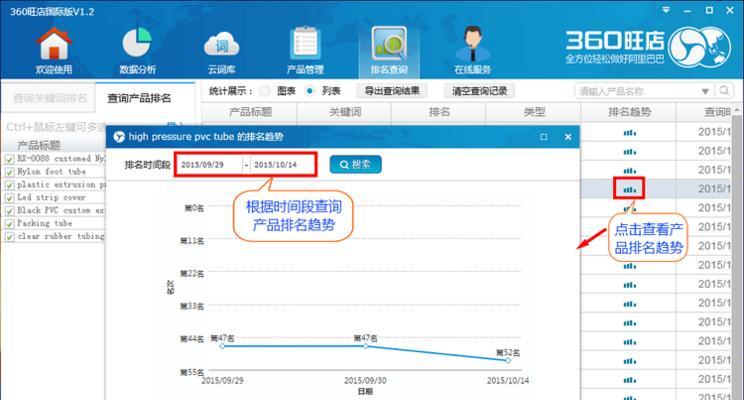Open 在线服务 support agent icon
Viewport: 744px width, 400px height.
[x=473, y=50]
